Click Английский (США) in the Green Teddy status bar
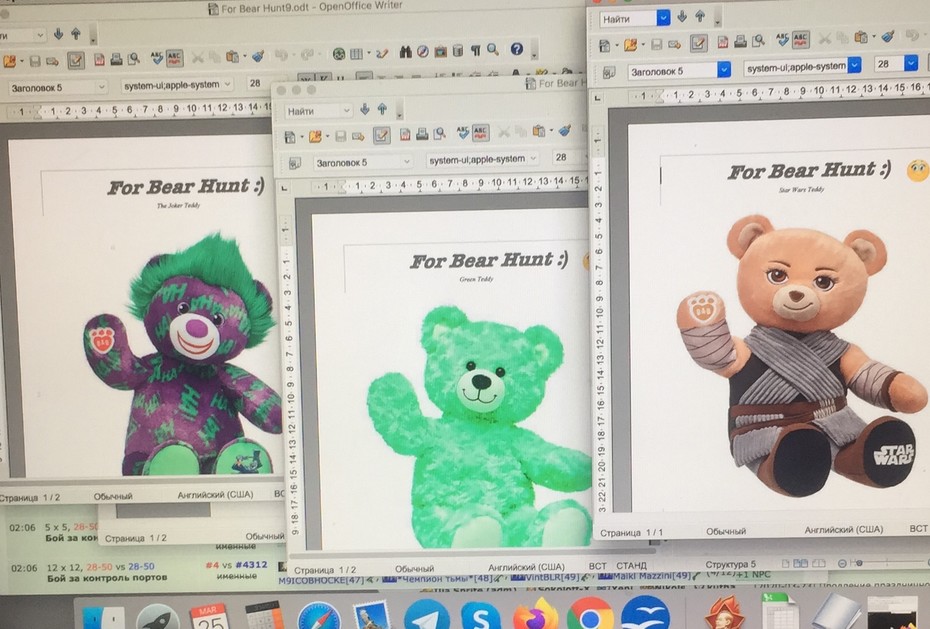The width and height of the screenshot is (930, 629). click(526, 567)
